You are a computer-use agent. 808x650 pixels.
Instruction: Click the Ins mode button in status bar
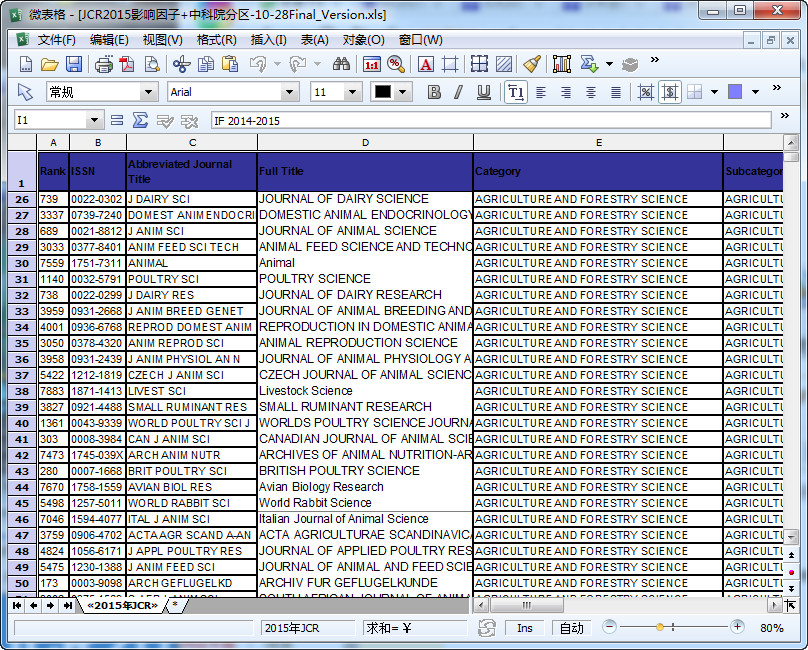[525, 628]
